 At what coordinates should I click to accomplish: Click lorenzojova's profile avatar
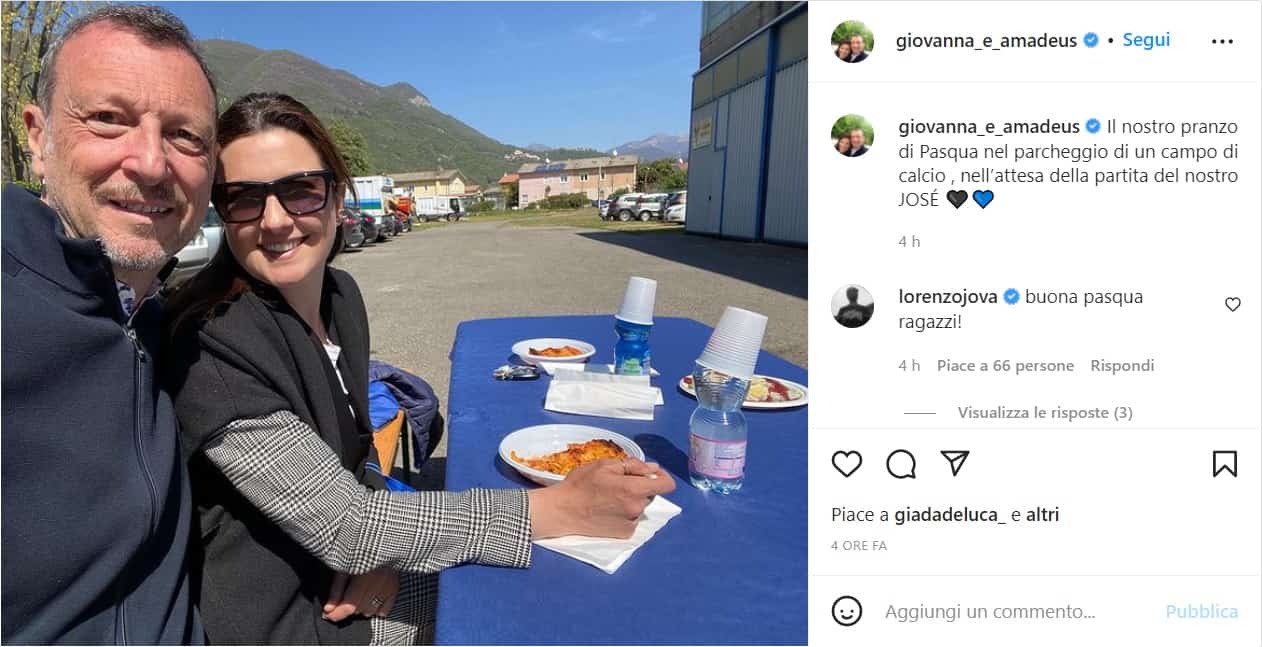(853, 306)
